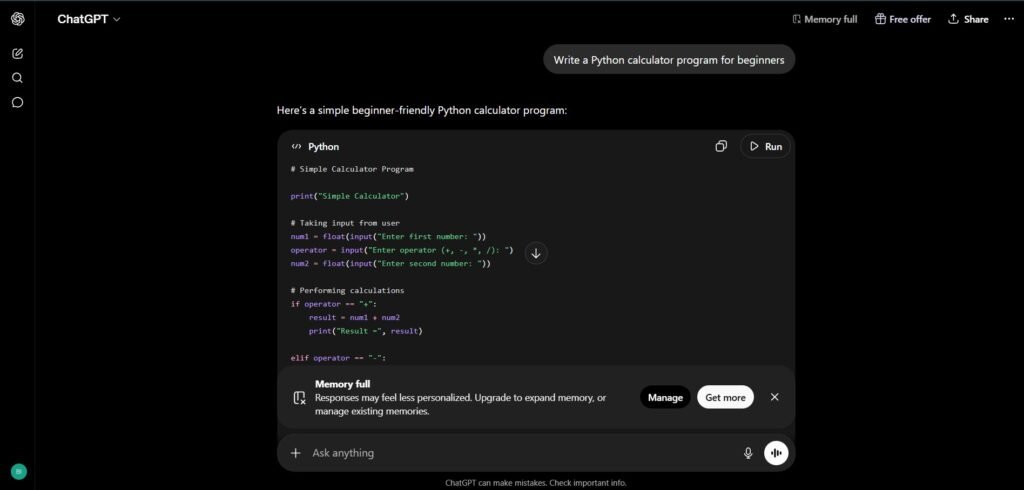
Task: Click the memory icon in the banner
Action: [300, 398]
